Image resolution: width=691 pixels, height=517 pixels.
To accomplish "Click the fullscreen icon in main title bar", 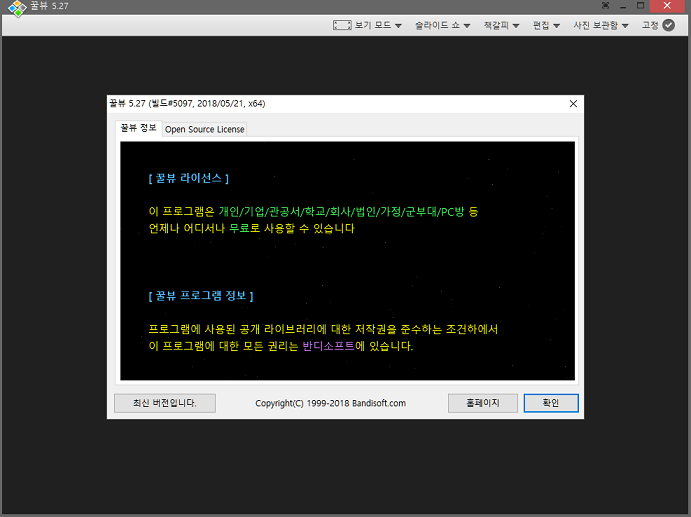I will coord(606,6).
